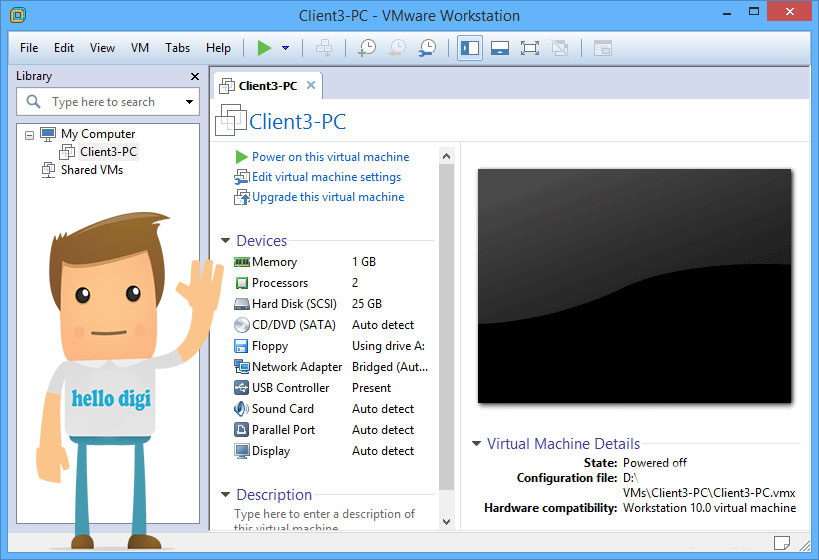Image resolution: width=819 pixels, height=560 pixels.
Task: Click the Processors device icon
Action: point(241,283)
